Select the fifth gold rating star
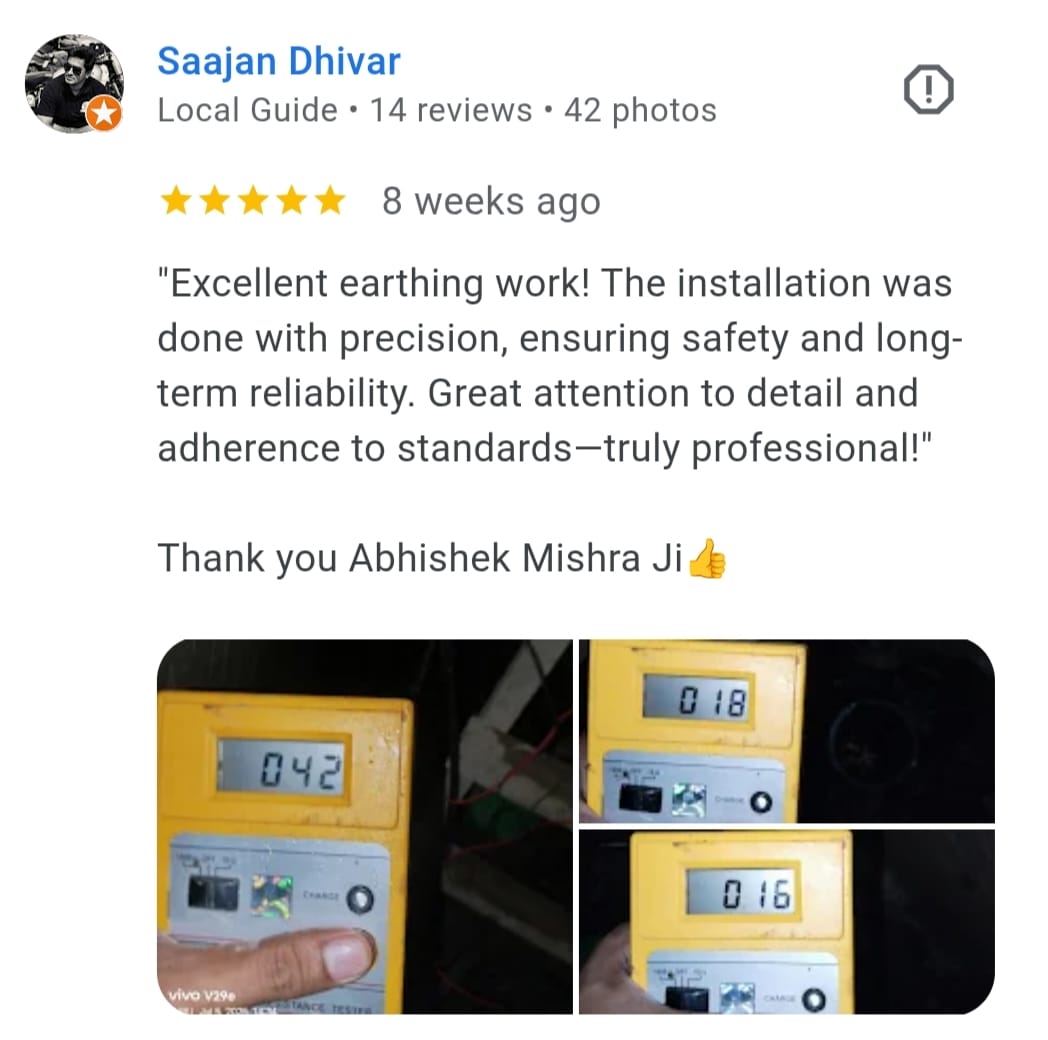This screenshot has height=1040, width=1048. coord(331,201)
